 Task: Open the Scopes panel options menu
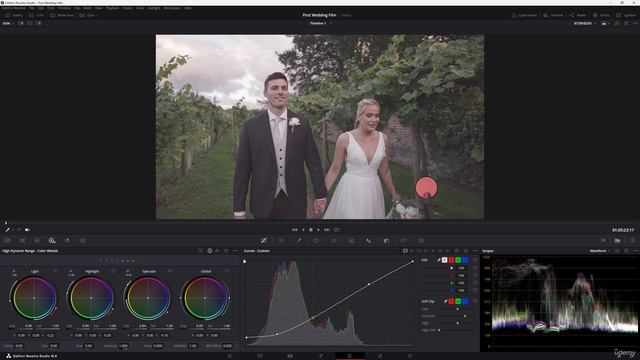635,251
